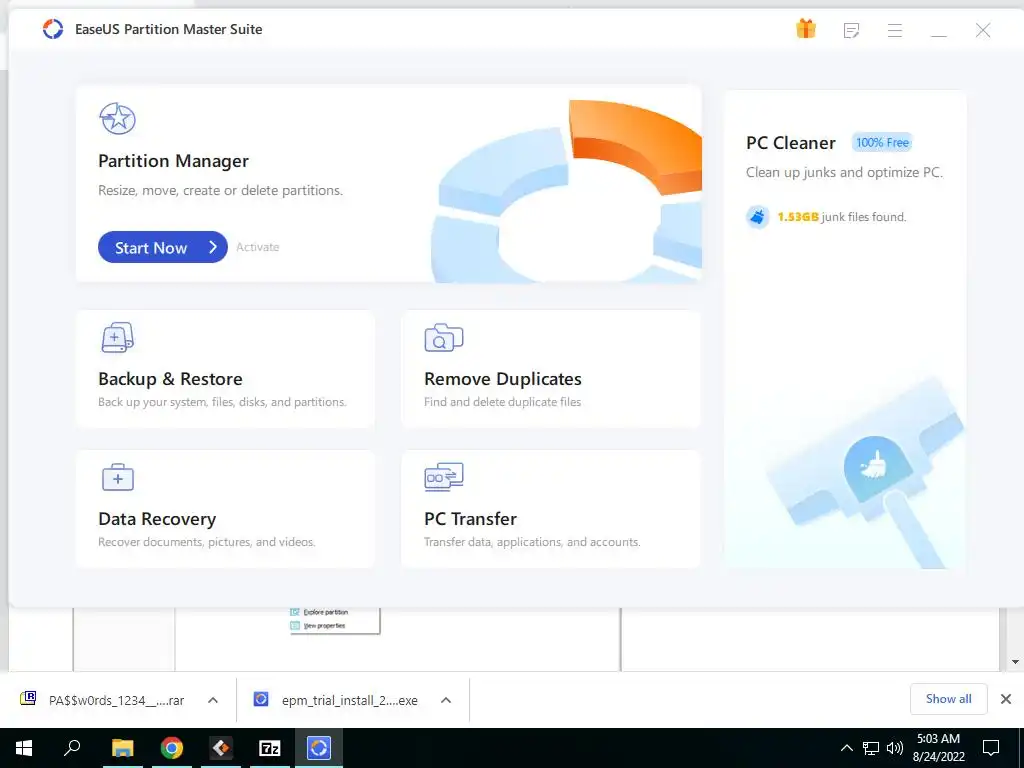Click the Partition Manager star disk icon

click(x=118, y=118)
